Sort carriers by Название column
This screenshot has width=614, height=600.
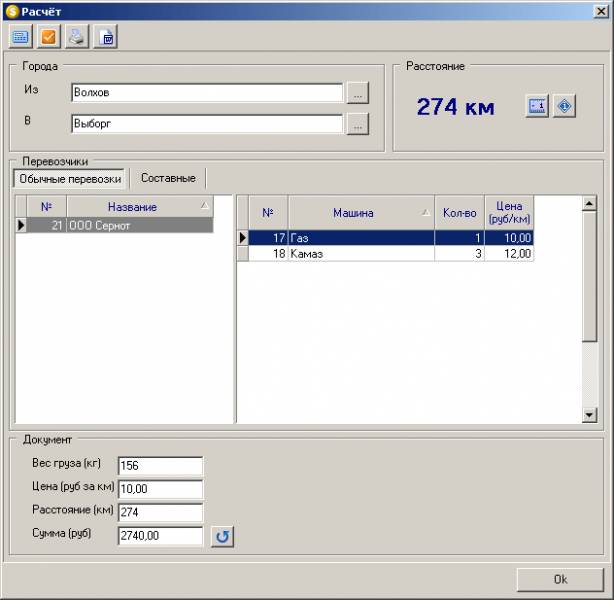(140, 207)
